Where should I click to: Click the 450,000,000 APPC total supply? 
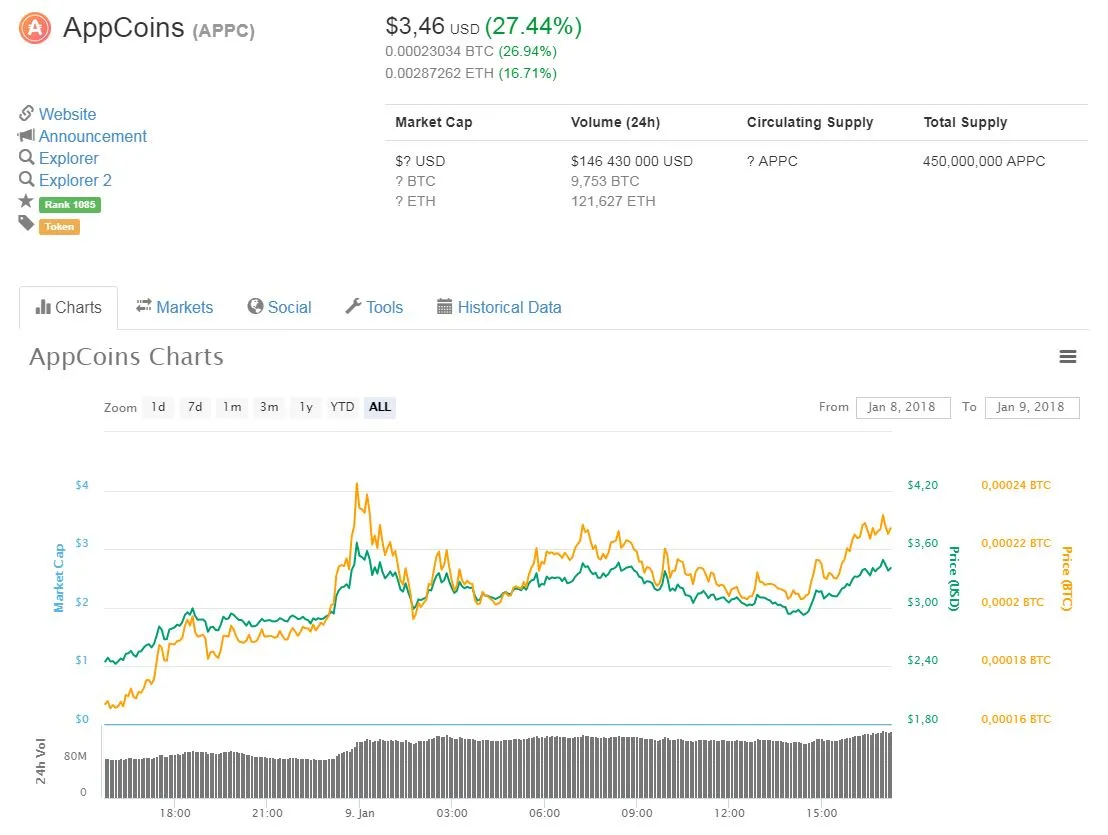click(984, 161)
